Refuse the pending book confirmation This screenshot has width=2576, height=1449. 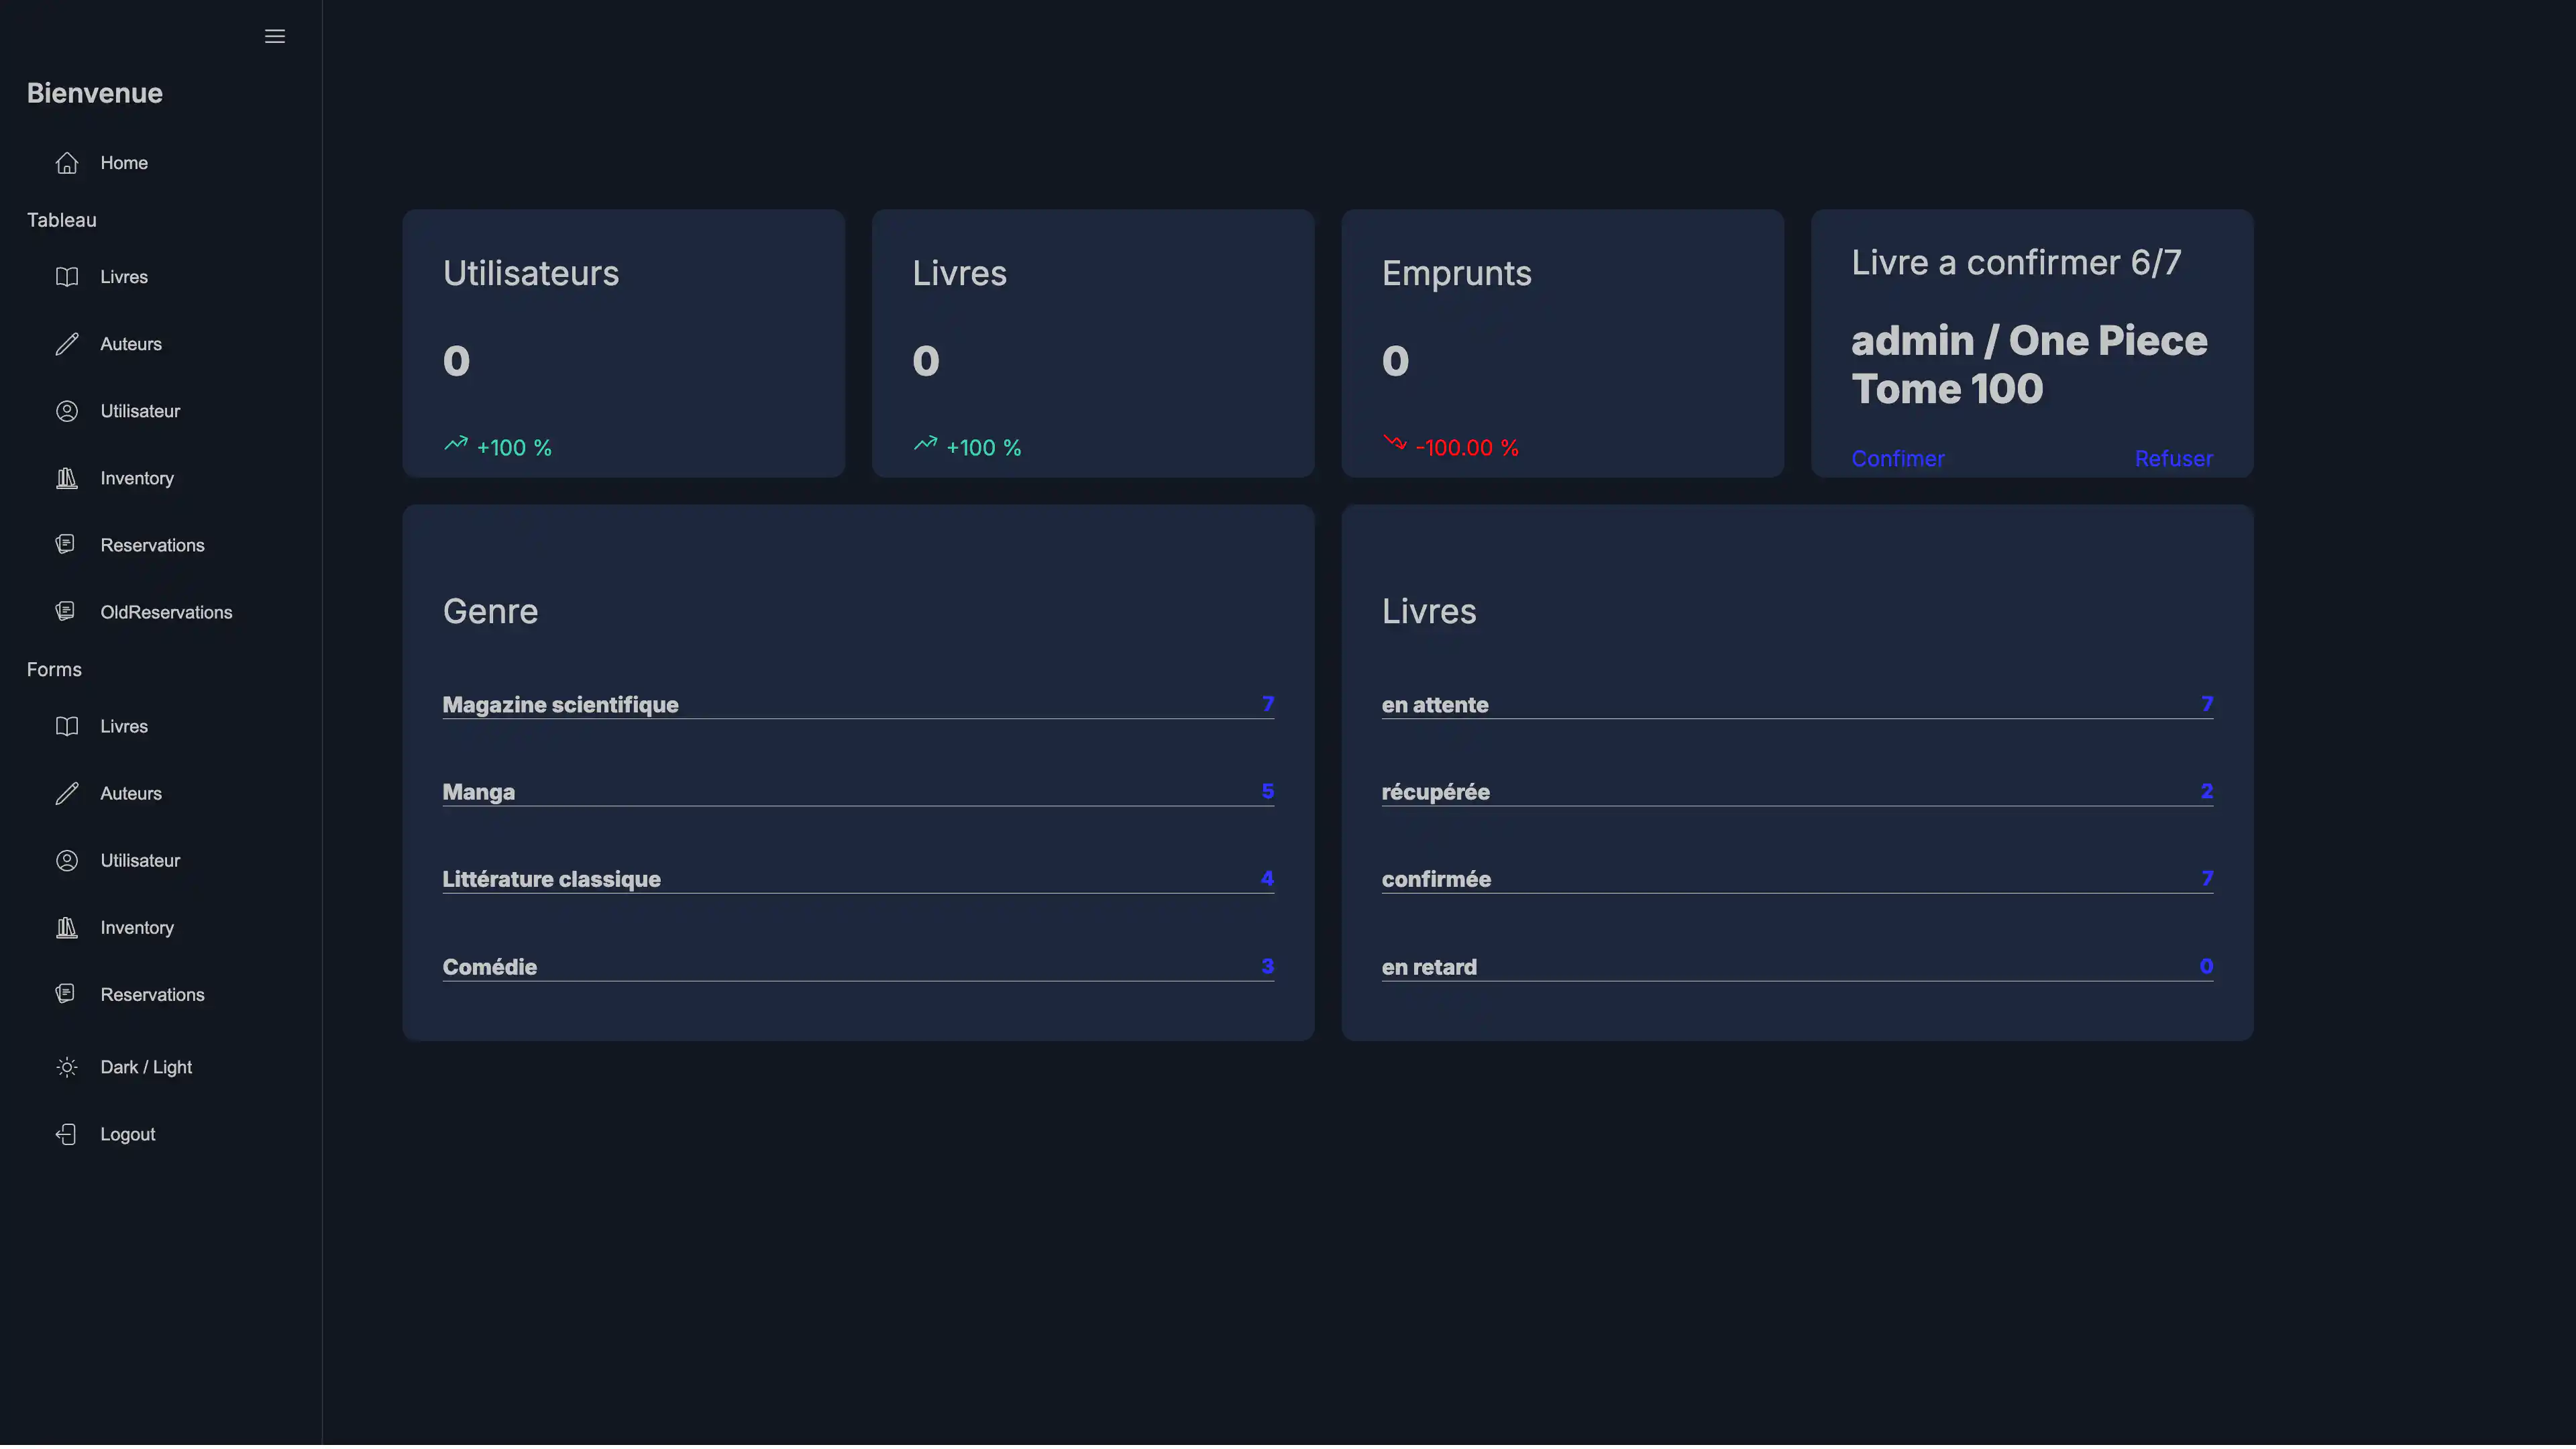(2173, 457)
